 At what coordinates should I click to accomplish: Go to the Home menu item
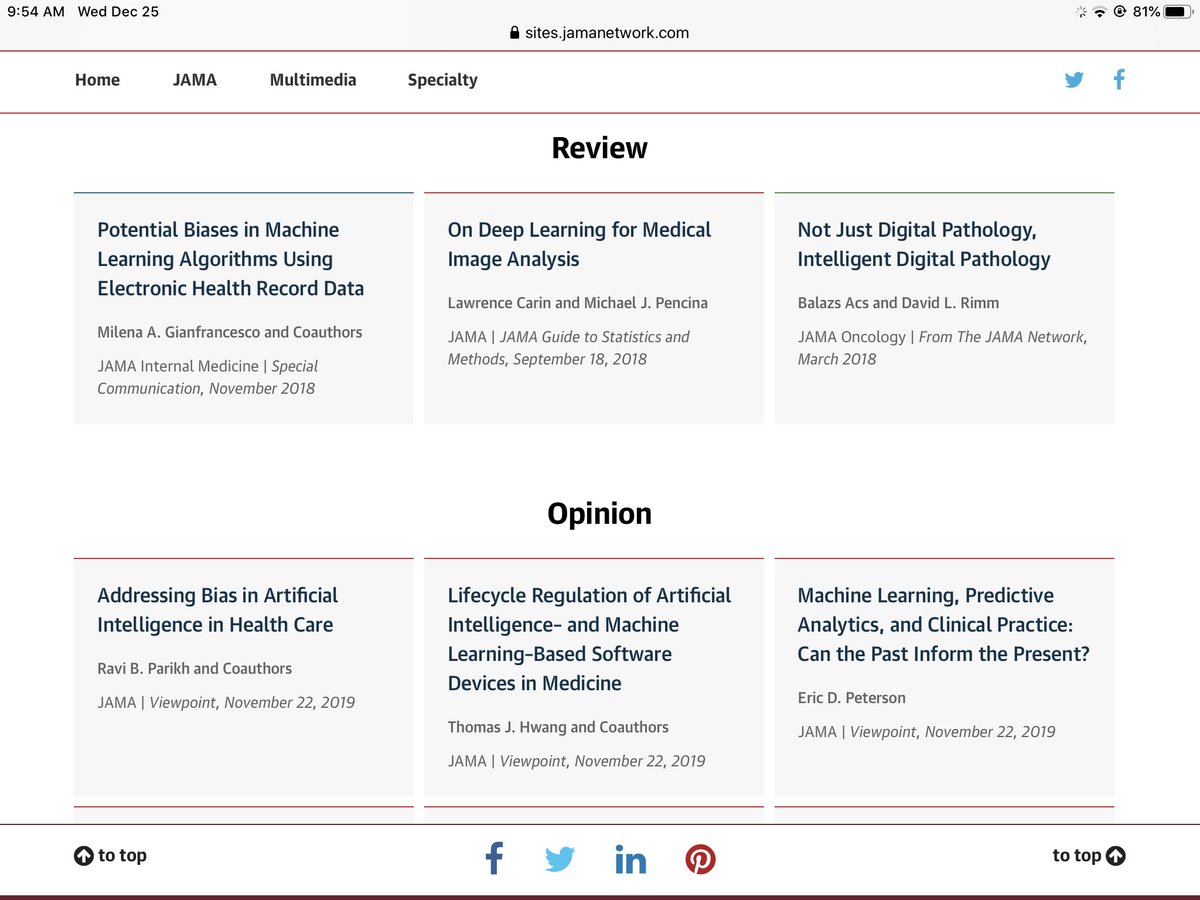coord(97,80)
